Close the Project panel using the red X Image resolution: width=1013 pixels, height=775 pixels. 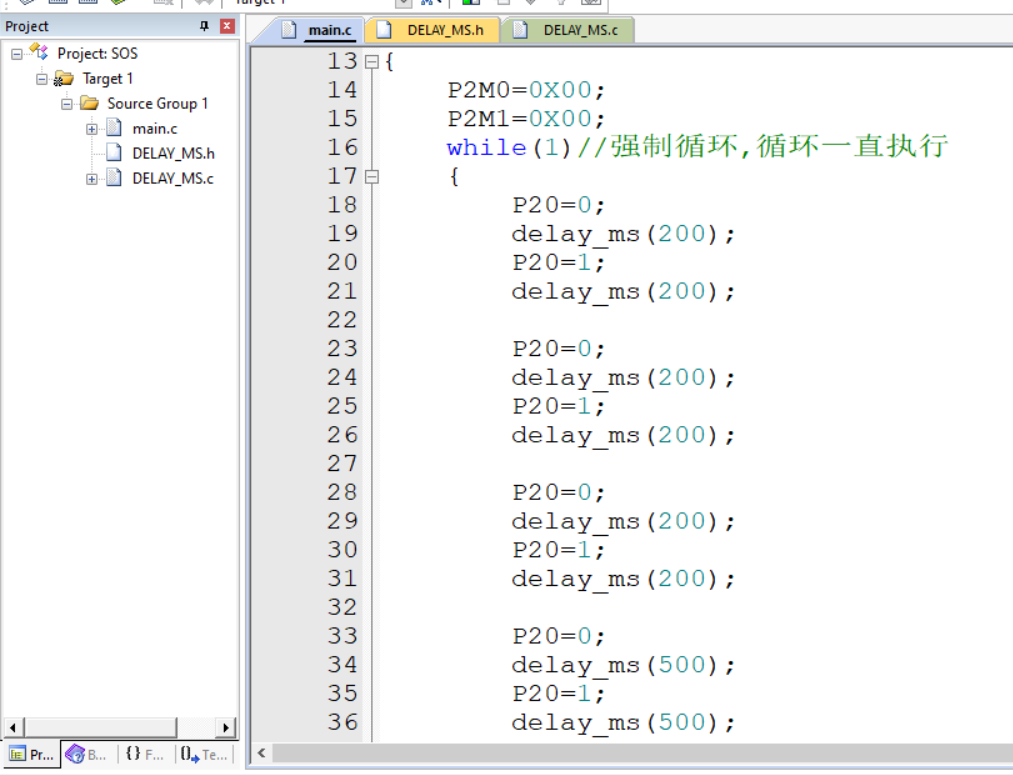tap(227, 26)
